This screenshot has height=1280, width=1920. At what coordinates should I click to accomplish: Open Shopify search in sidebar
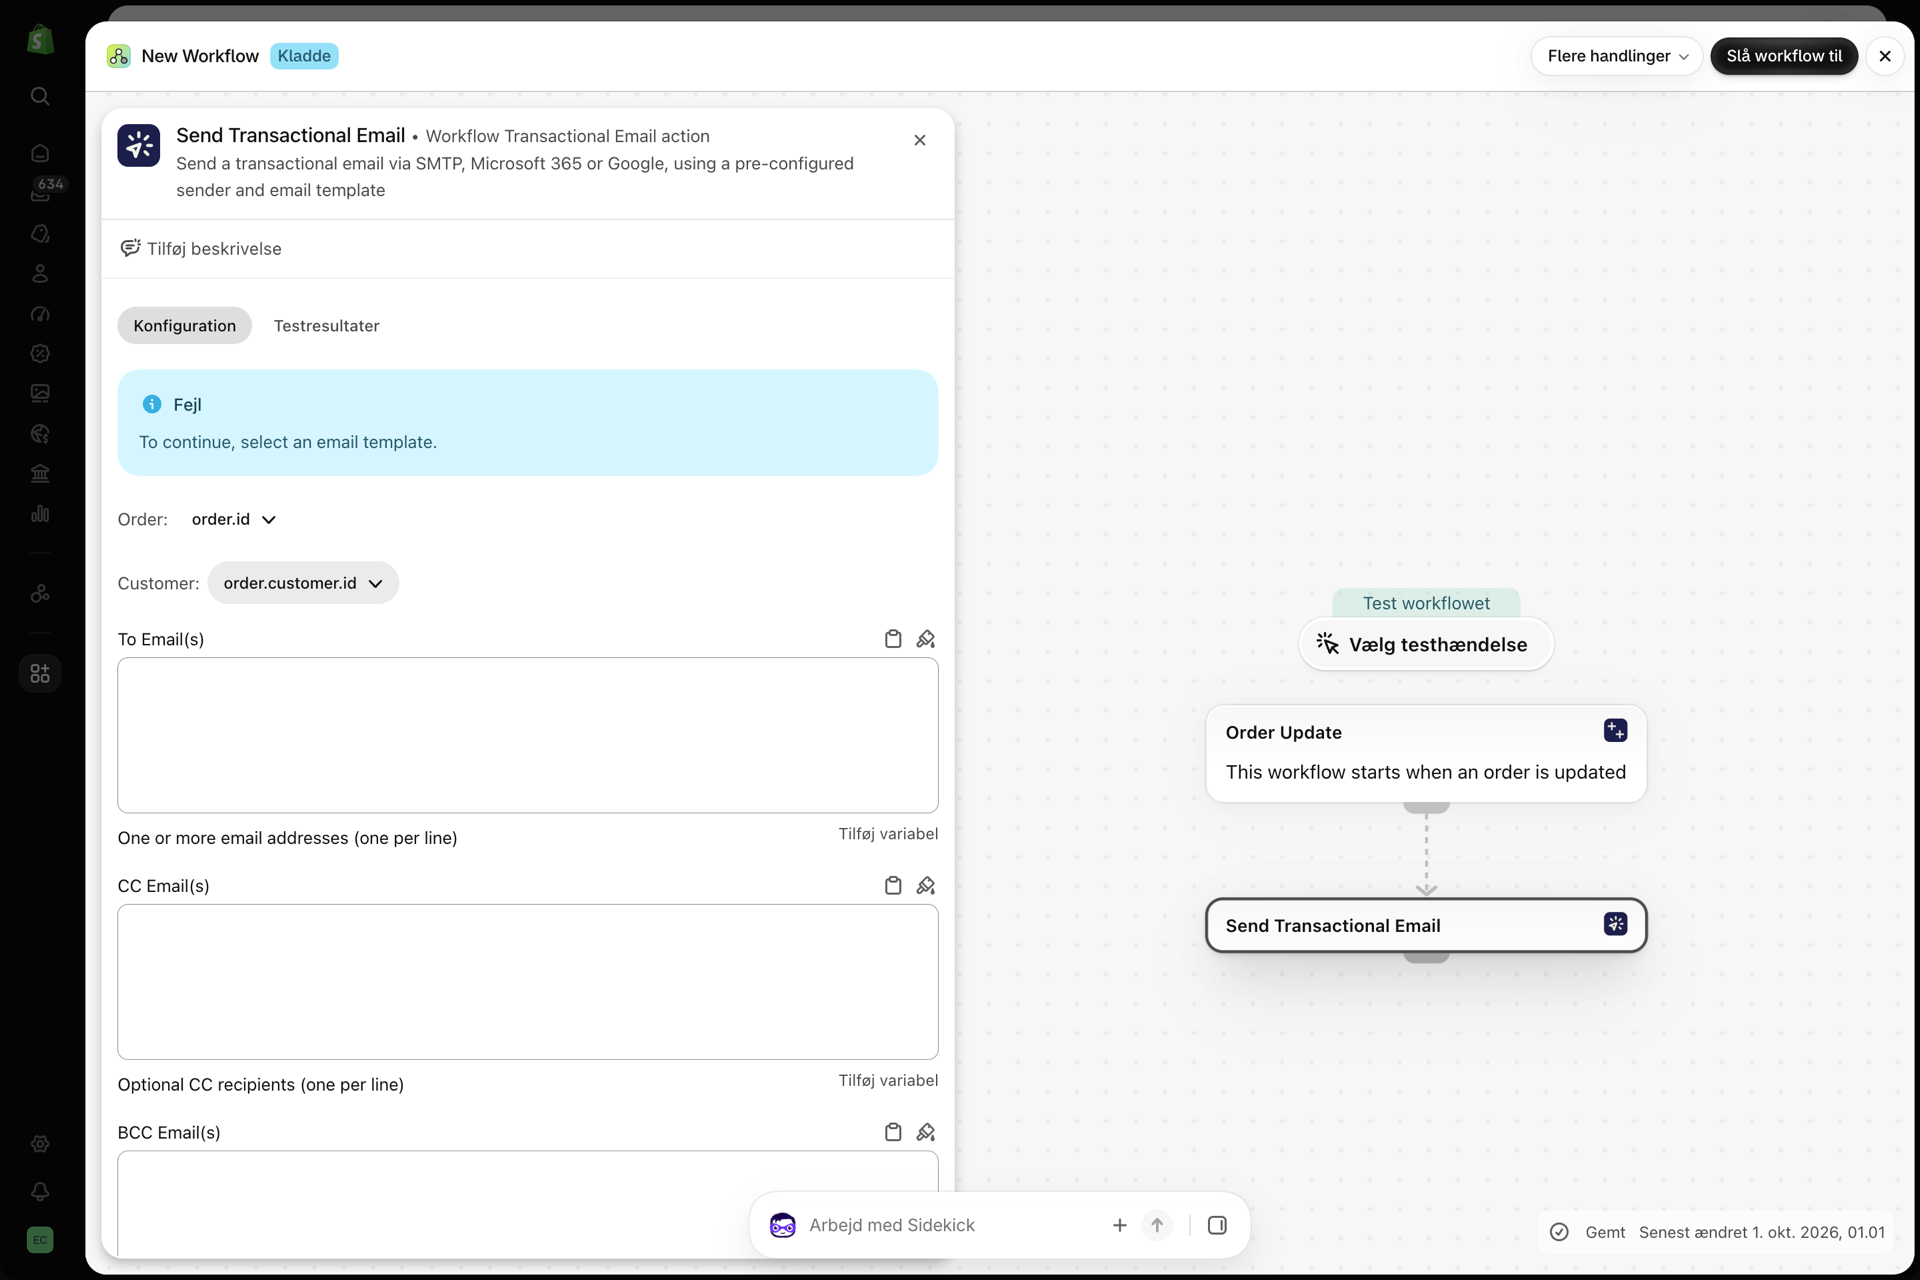40,96
